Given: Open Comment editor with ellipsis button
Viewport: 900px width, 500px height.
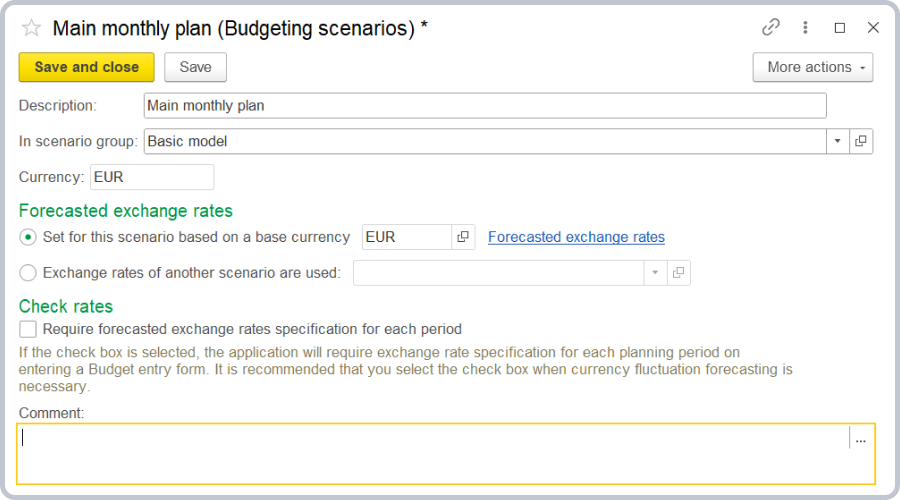Looking at the screenshot, I should click(861, 439).
